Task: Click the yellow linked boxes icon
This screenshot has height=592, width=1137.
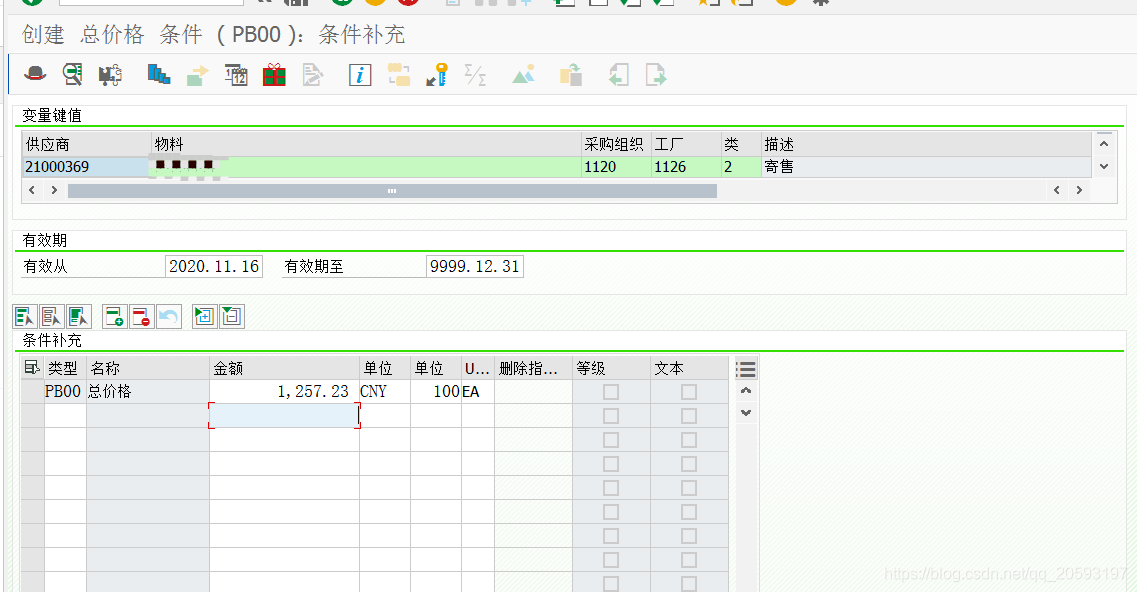Action: [399, 75]
